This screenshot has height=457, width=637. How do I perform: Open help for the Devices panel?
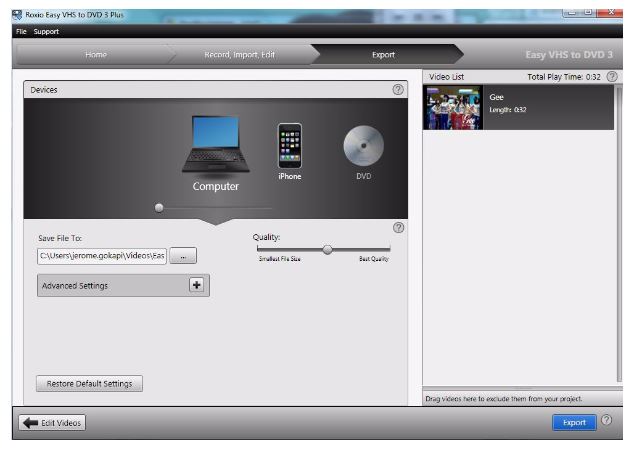click(398, 89)
